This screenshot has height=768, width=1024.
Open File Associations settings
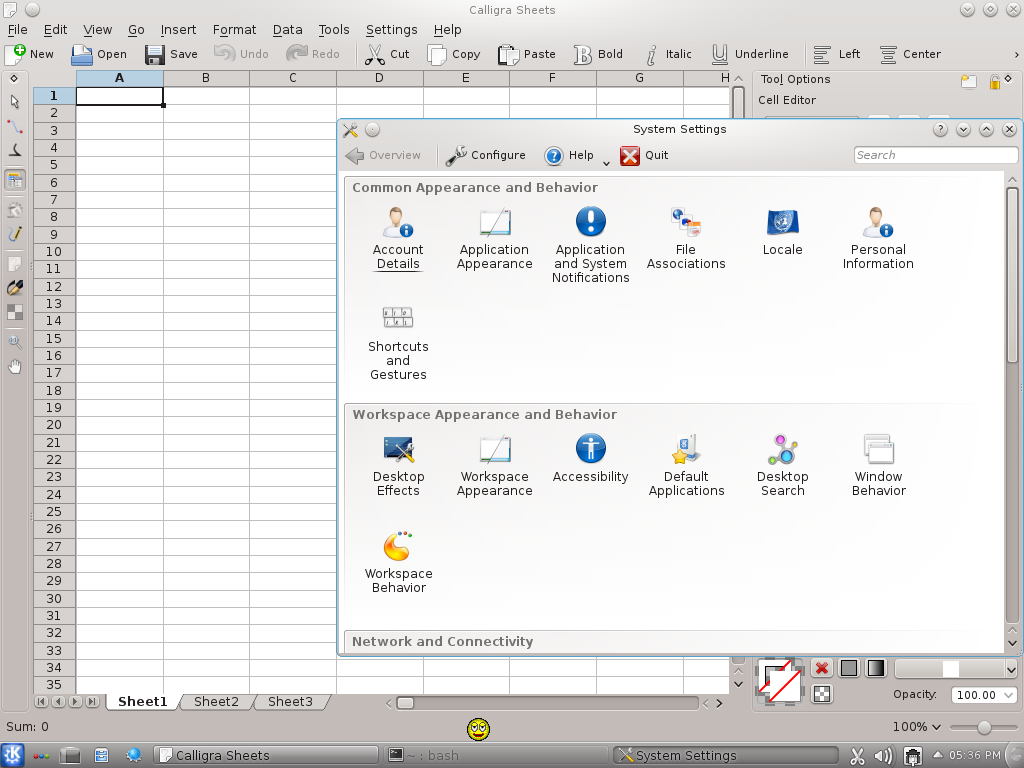click(686, 238)
